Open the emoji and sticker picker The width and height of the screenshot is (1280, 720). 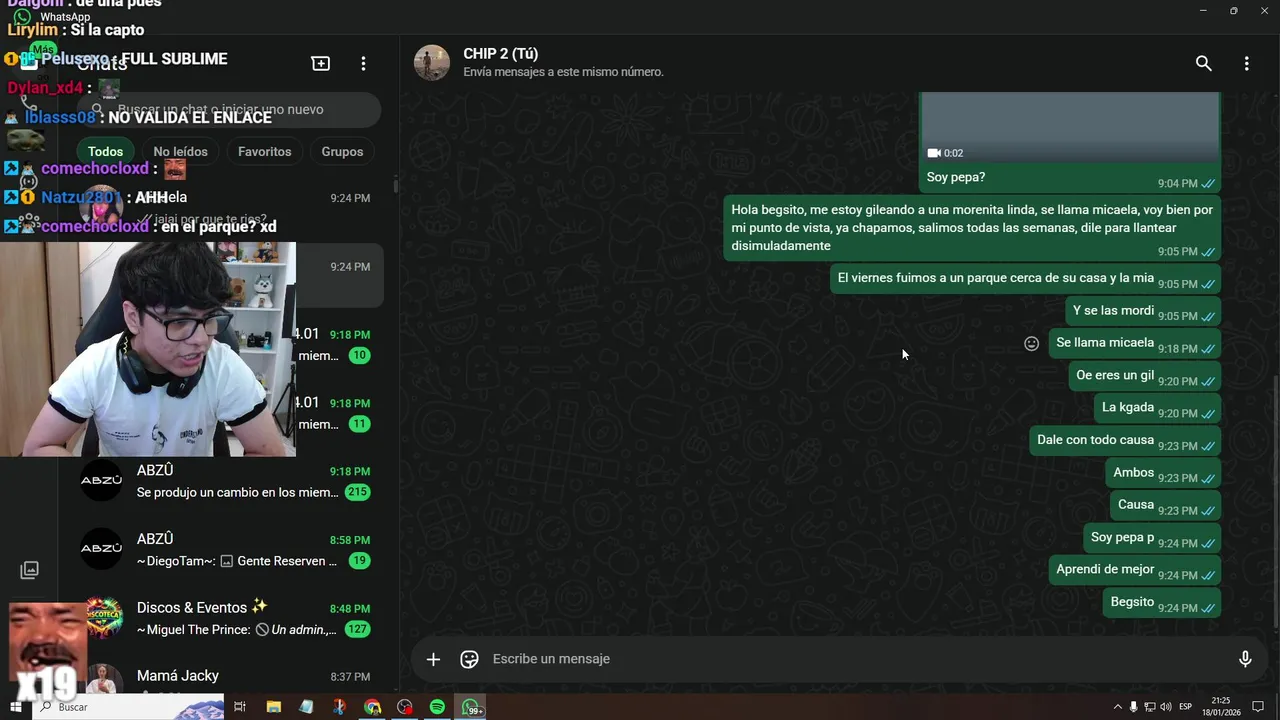(469, 659)
